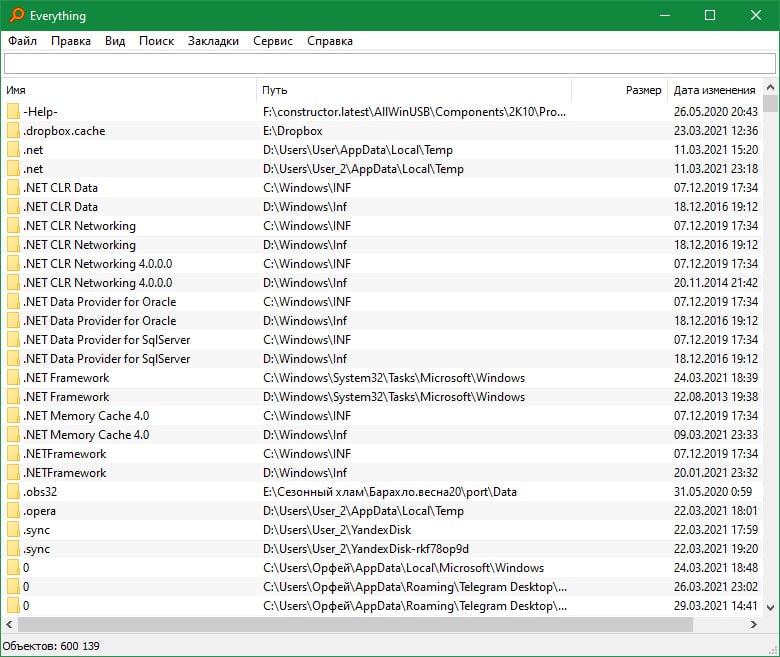The height and width of the screenshot is (657, 780).
Task: Click folder icon beside .obs32
Action: pos(13,492)
